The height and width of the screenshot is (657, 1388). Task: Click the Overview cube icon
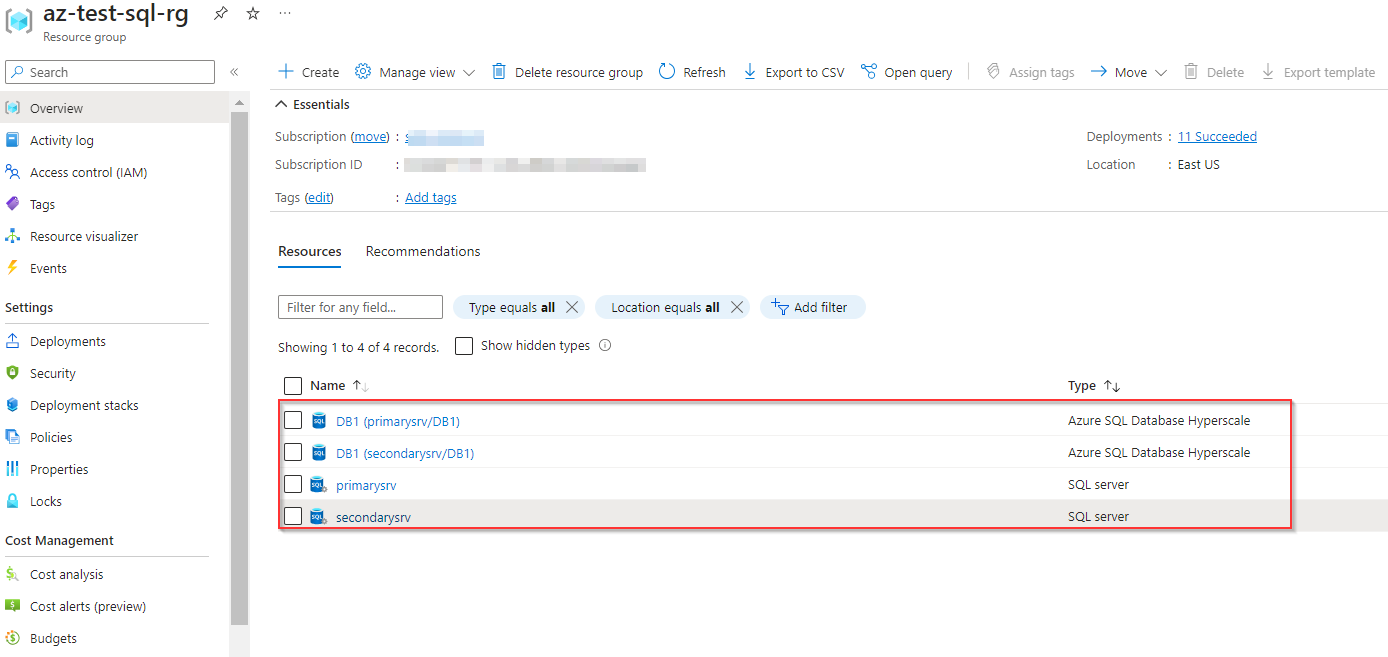coord(13,108)
